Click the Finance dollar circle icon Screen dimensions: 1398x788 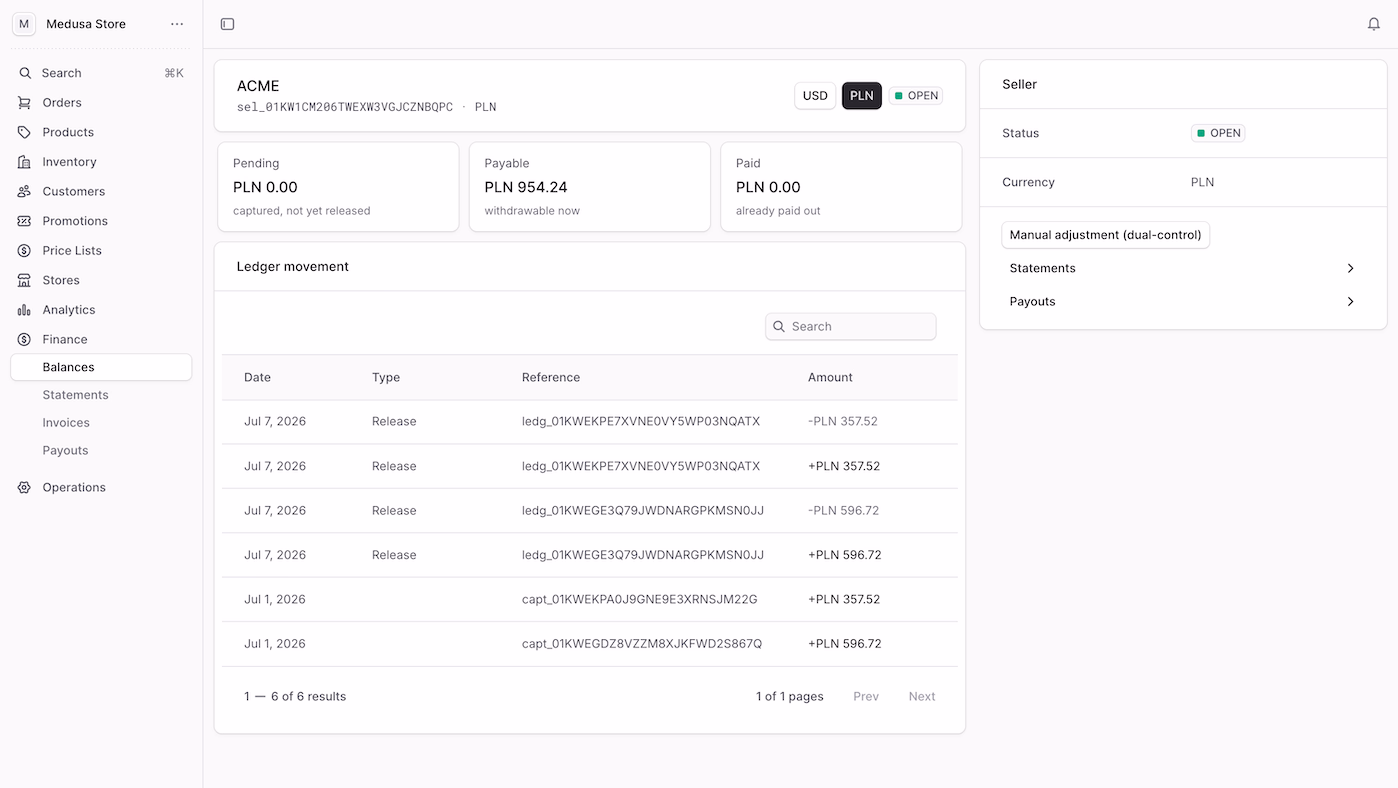coord(24,340)
